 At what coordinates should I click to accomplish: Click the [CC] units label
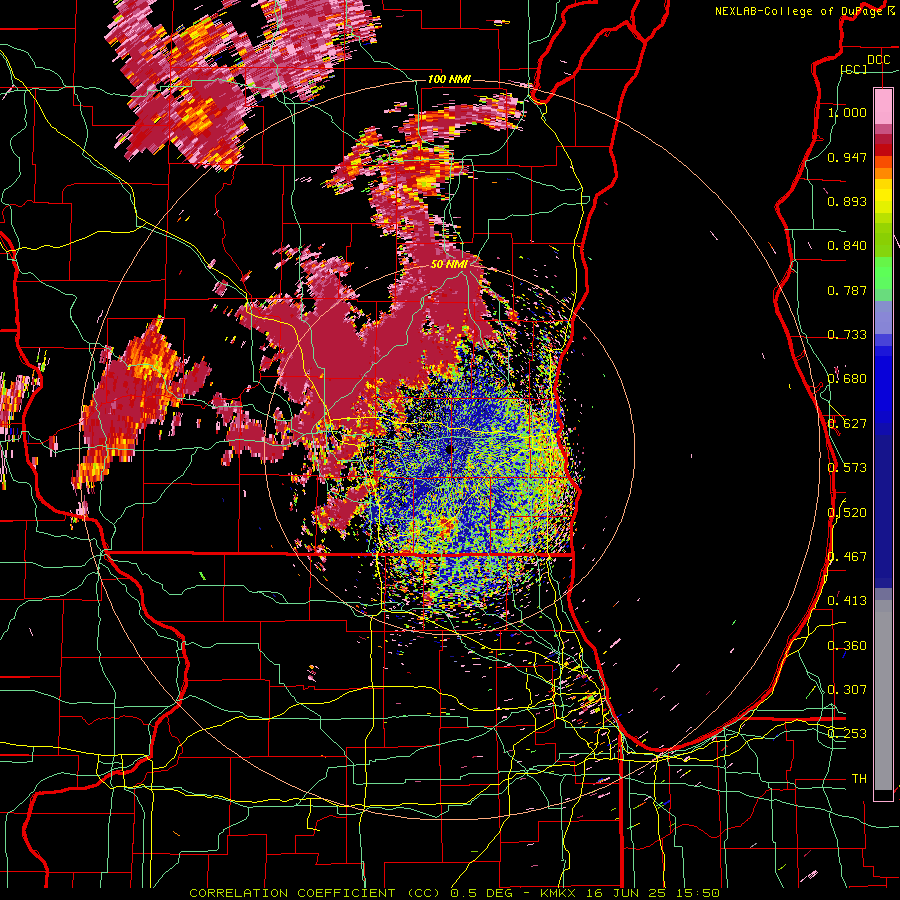pyautogui.click(x=854, y=69)
